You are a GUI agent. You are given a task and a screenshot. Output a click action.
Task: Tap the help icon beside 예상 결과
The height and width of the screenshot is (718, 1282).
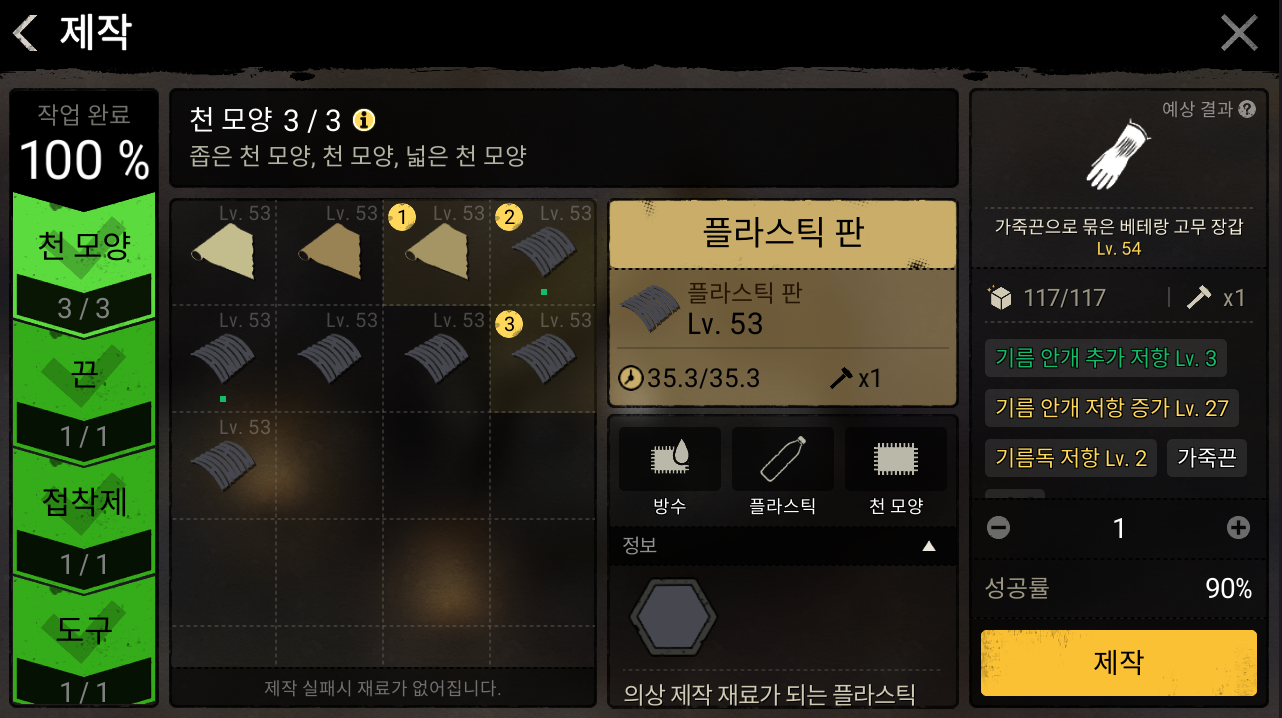coord(1246,110)
